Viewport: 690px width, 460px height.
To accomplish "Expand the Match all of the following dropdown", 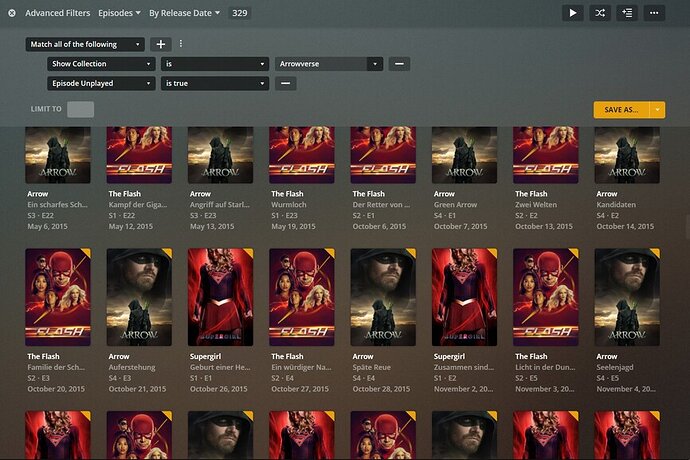I will [85, 44].
